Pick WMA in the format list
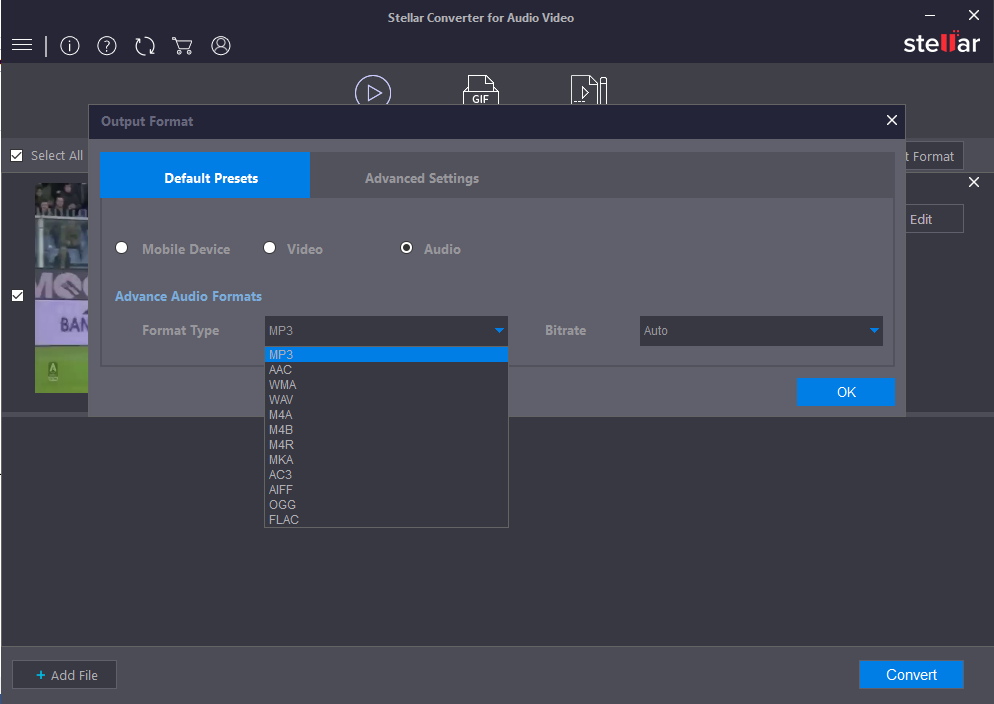Viewport: 994px width, 704px height. pos(386,385)
